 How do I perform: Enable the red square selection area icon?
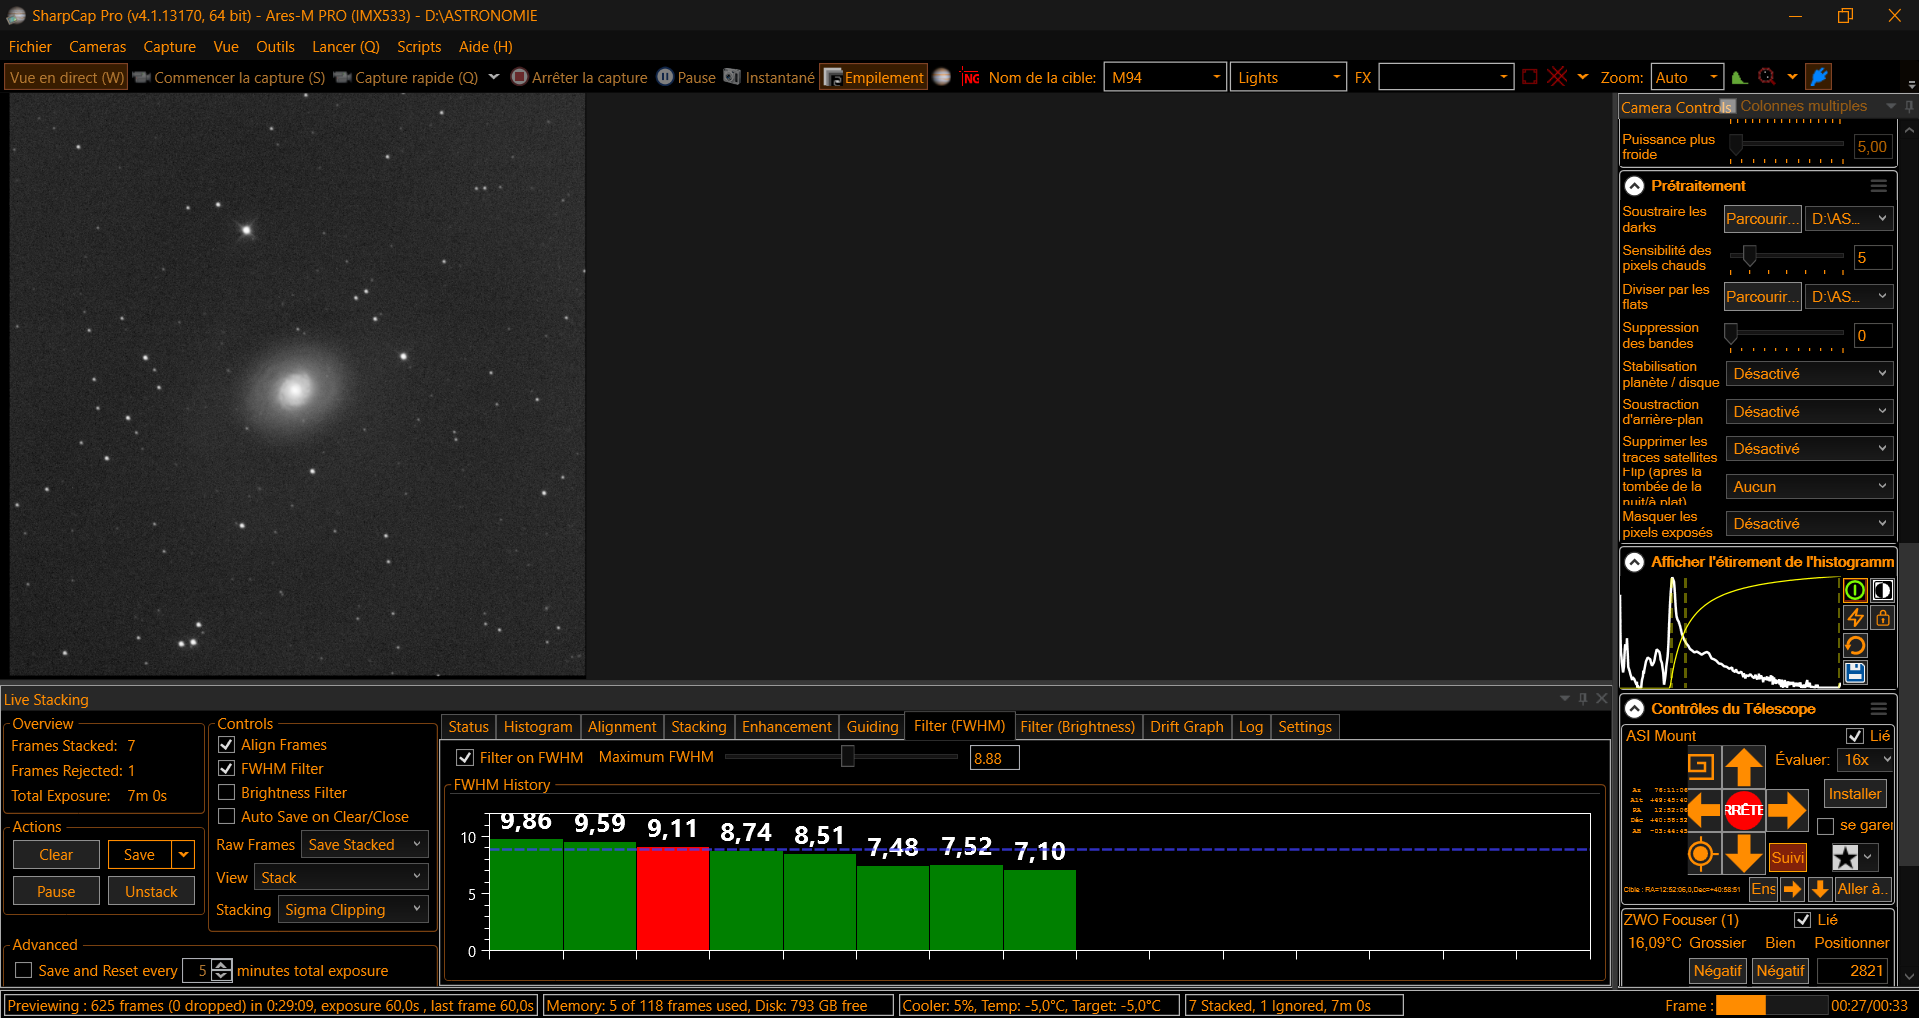[x=1530, y=77]
